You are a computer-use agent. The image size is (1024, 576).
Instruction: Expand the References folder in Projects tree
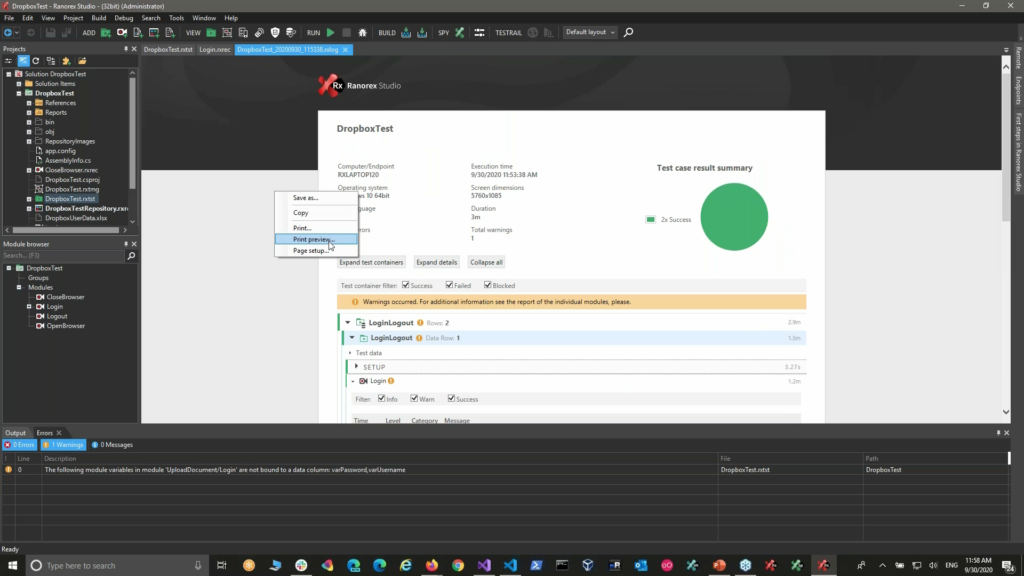pyautogui.click(x=29, y=103)
